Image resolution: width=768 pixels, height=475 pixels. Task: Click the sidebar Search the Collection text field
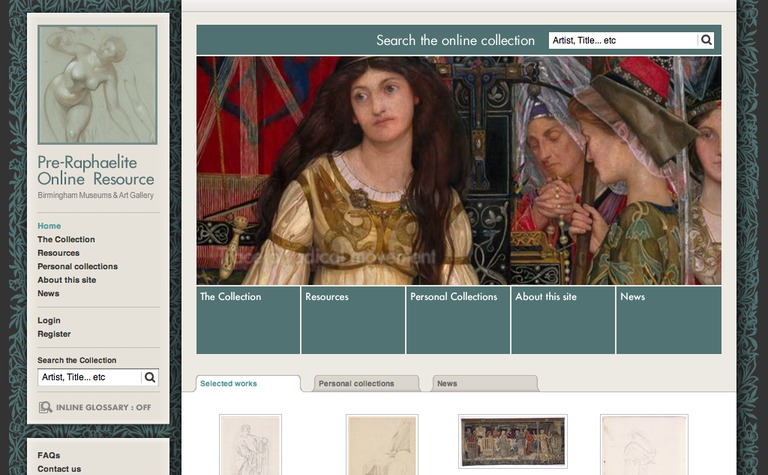coord(88,378)
